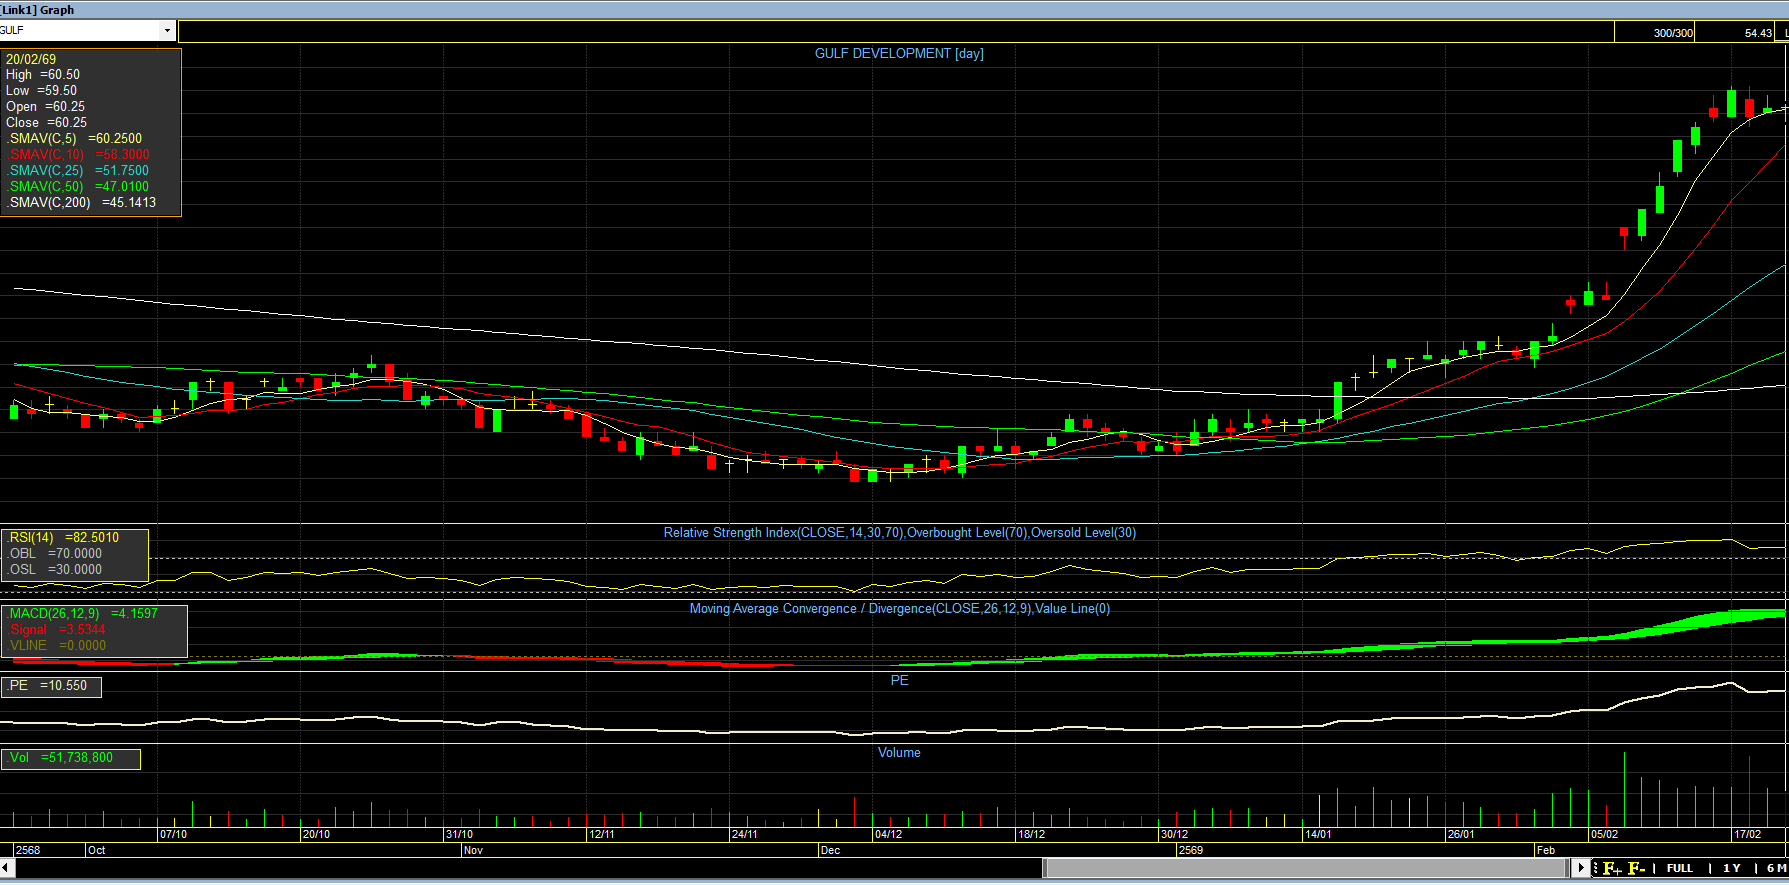Click the 'Open =60.25' value
The image size is (1789, 885).
tap(45, 107)
